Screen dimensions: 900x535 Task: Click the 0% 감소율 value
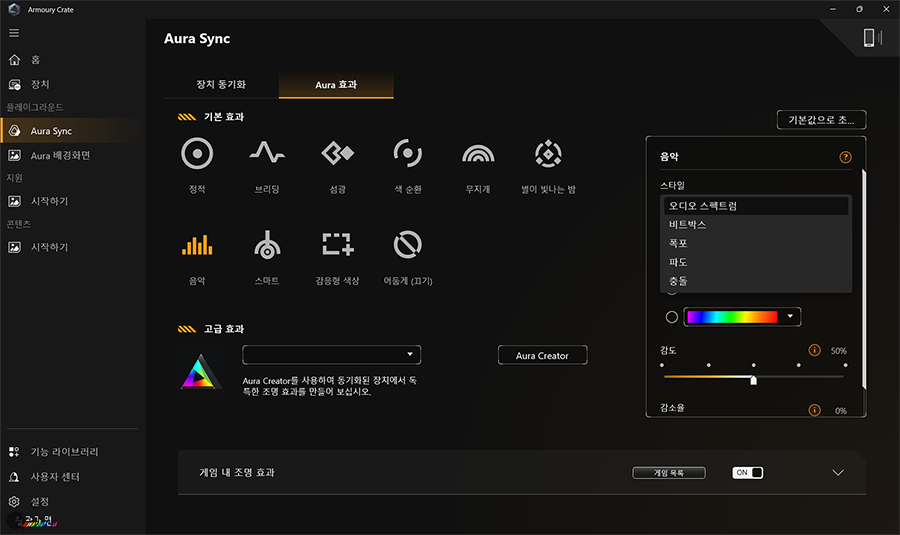(841, 411)
